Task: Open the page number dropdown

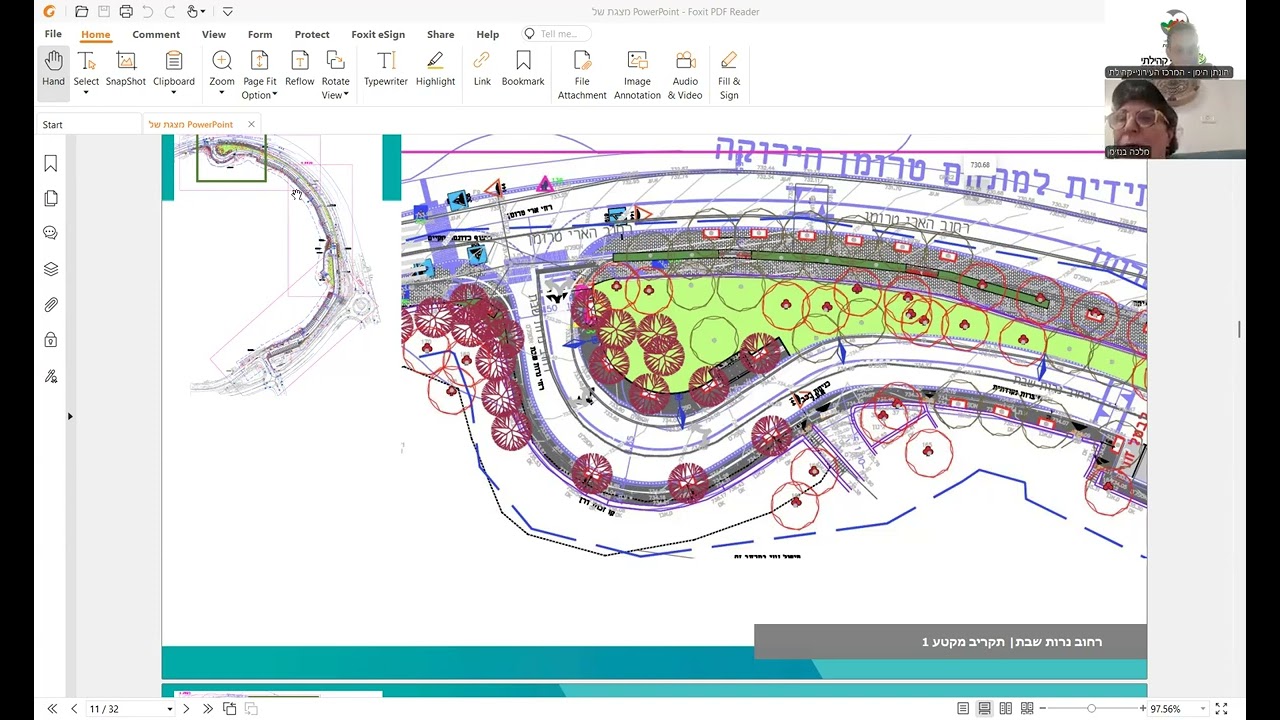Action: coord(169,709)
